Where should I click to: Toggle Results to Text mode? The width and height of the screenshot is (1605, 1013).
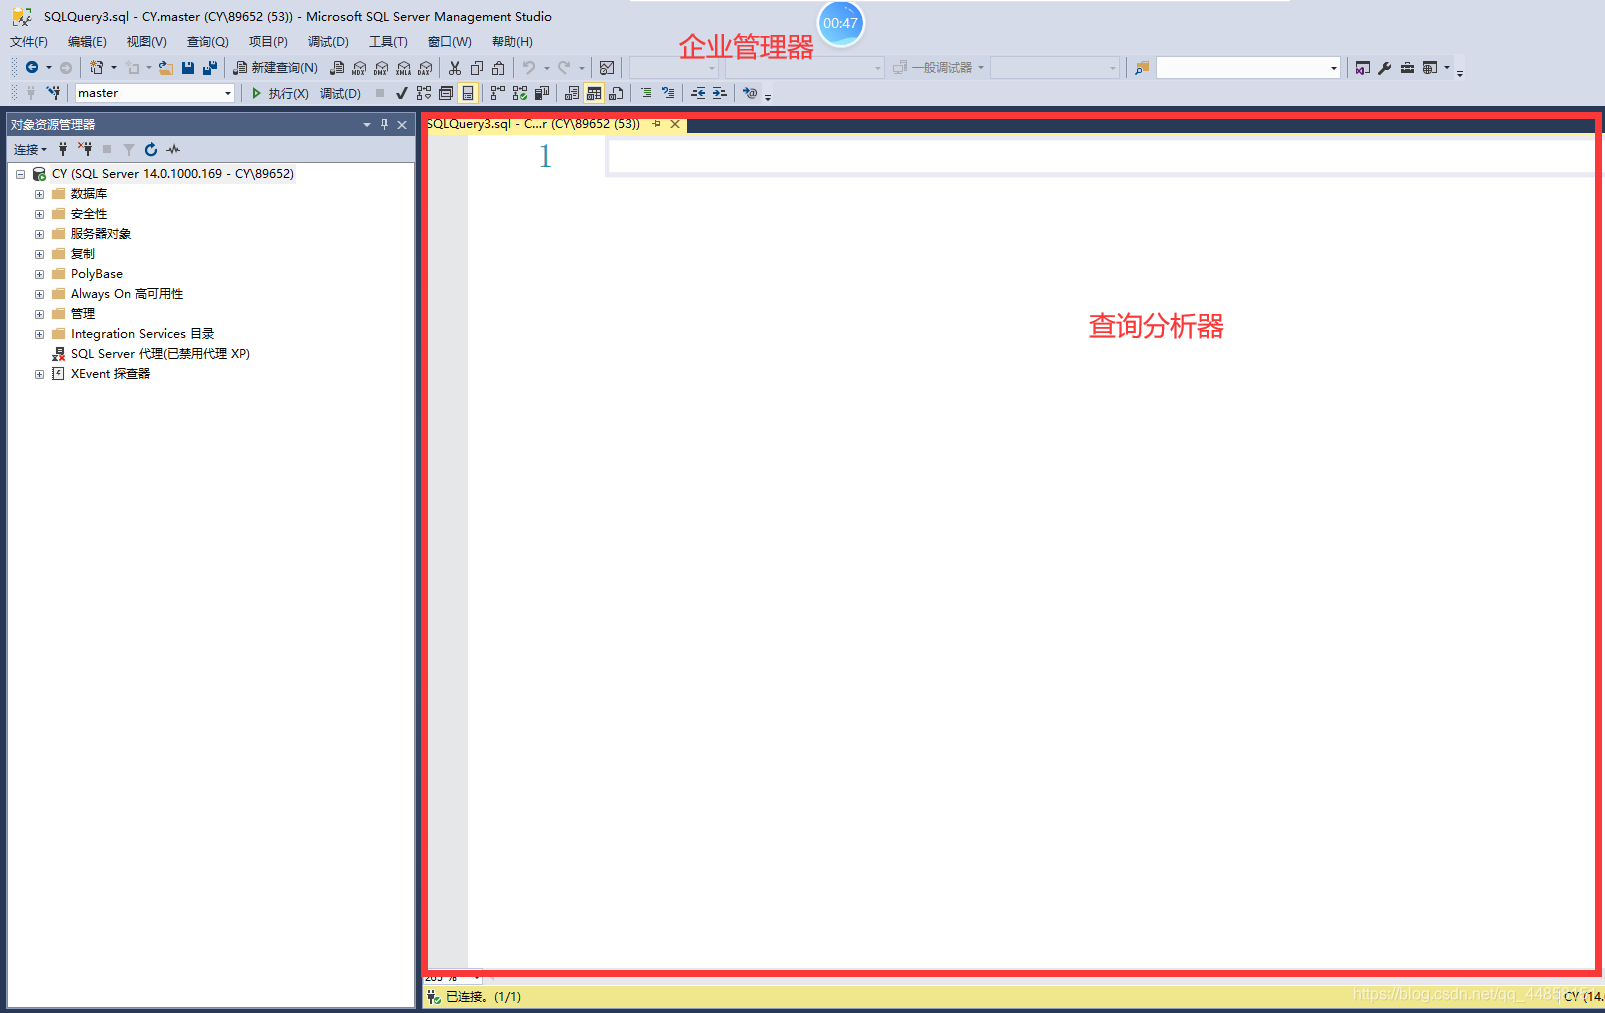click(572, 93)
